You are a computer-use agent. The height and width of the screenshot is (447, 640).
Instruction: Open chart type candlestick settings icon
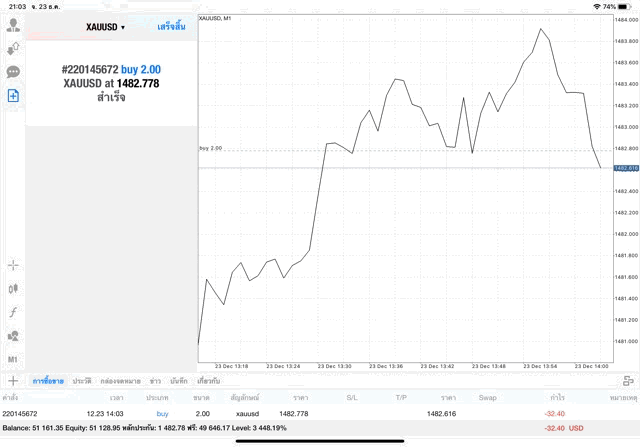13,288
